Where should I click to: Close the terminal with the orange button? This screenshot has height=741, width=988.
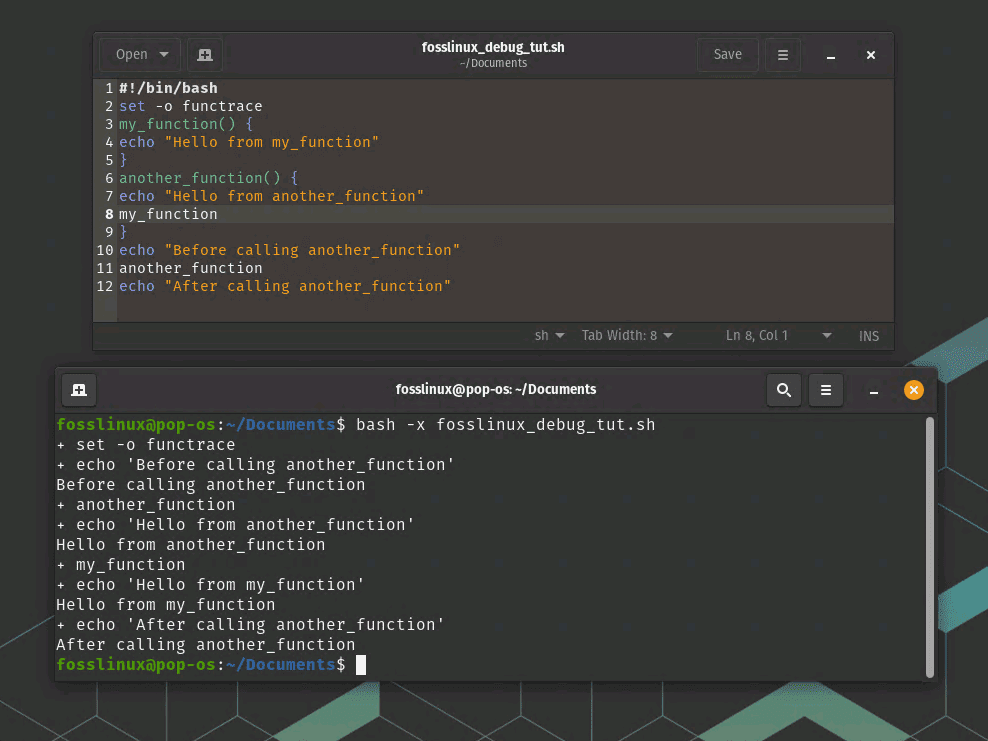[913, 390]
